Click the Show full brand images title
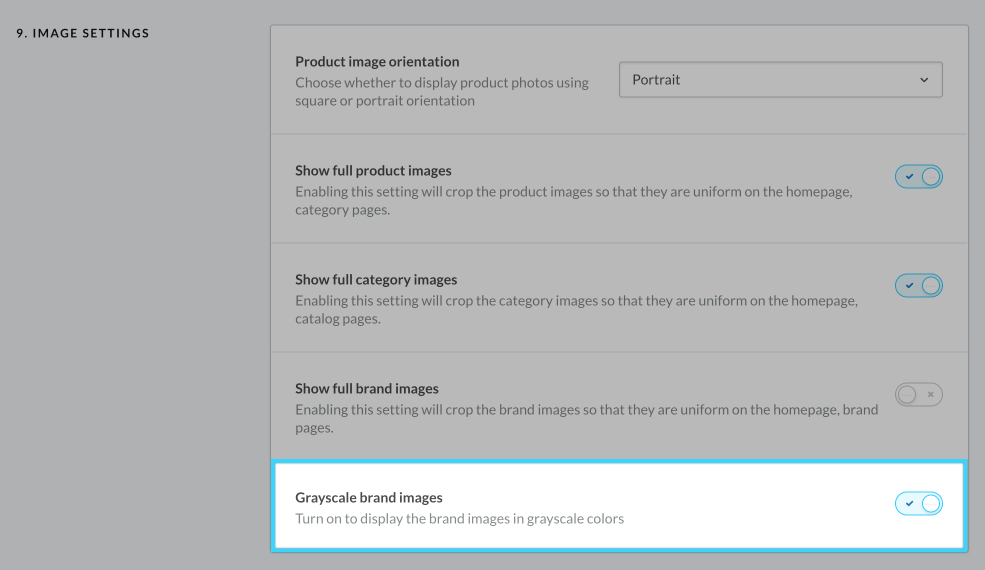985x570 pixels. [367, 388]
